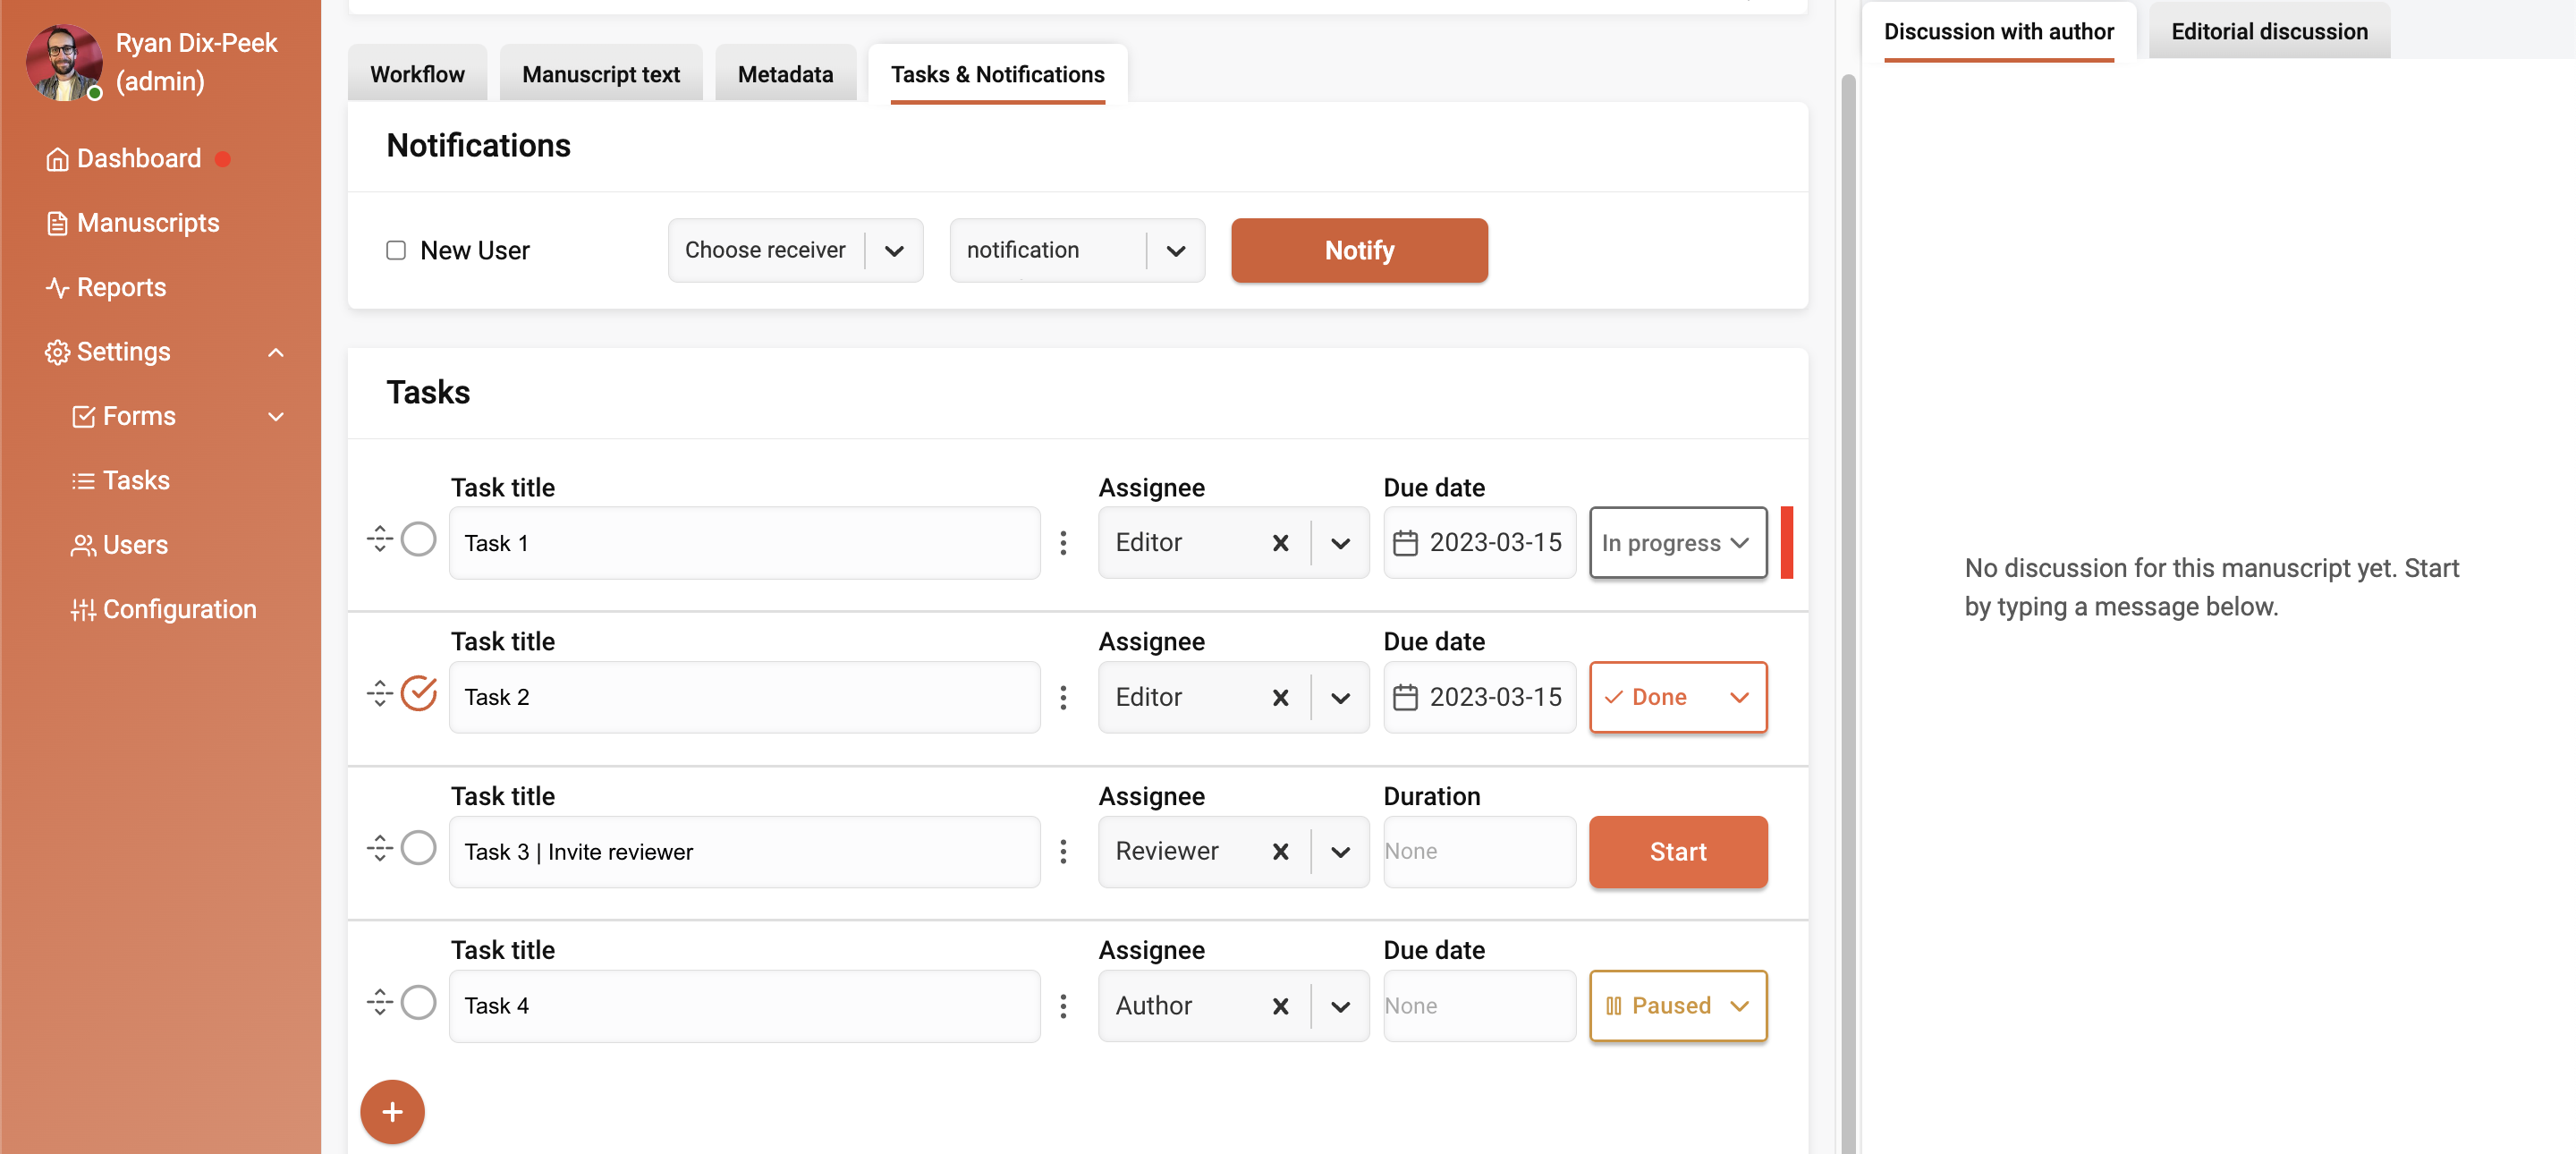Click the three-dot options icon for Task 4

(x=1063, y=1006)
